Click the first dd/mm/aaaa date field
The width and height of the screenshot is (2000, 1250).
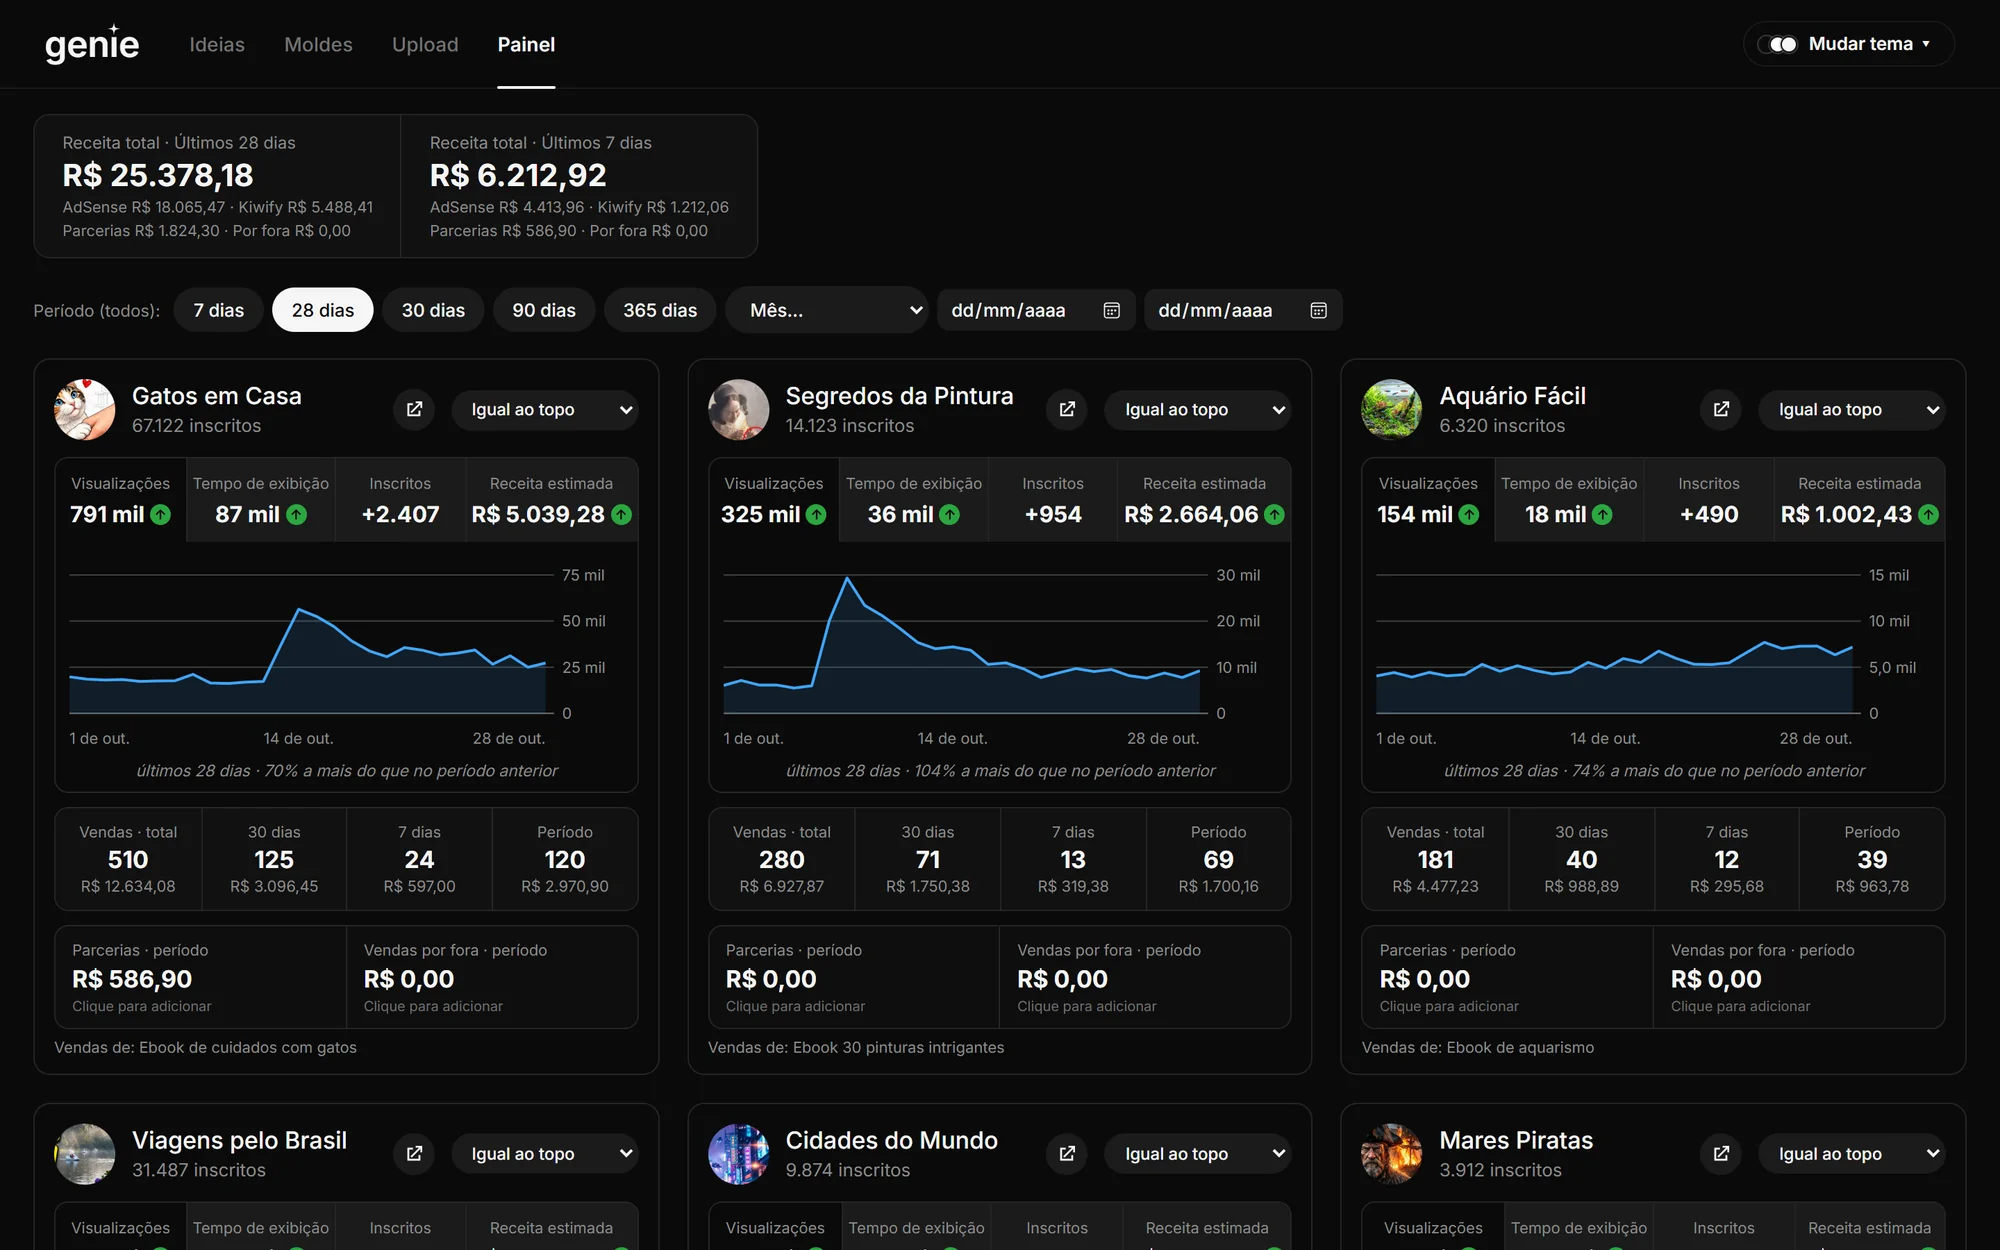click(x=1036, y=310)
